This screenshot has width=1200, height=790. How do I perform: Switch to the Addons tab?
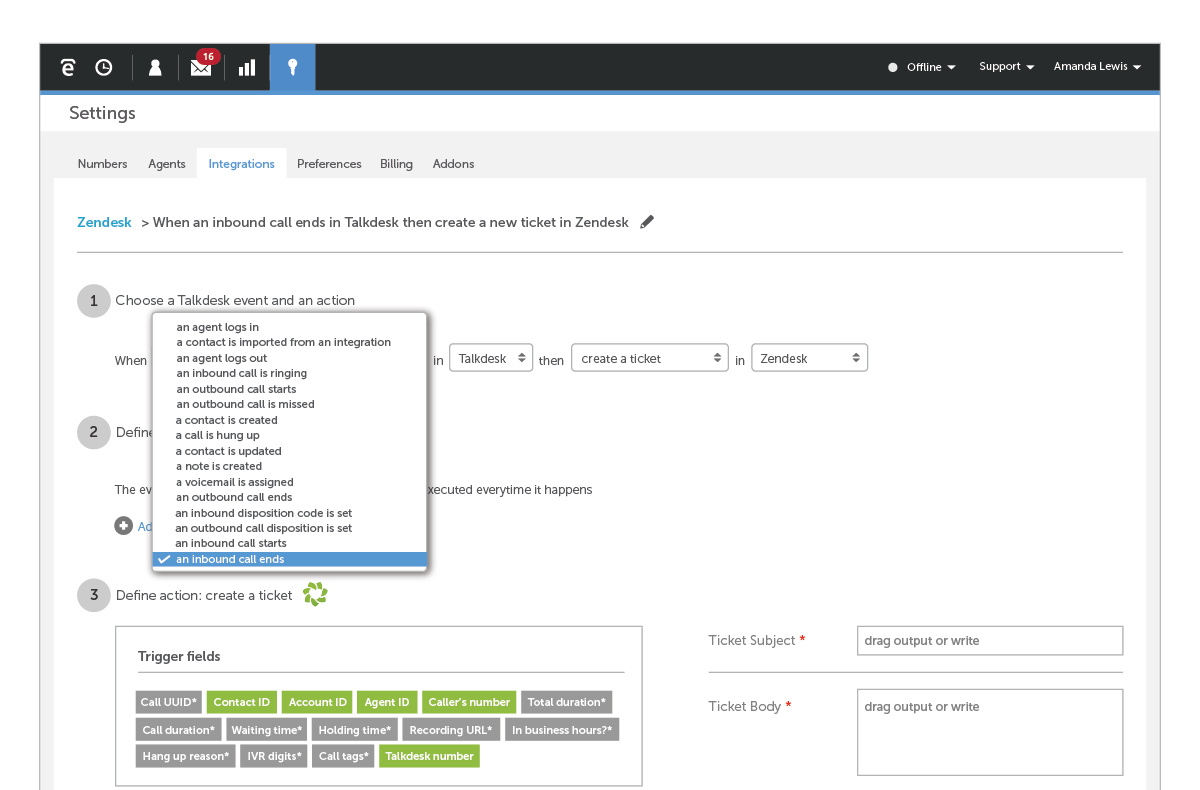pyautogui.click(x=453, y=164)
